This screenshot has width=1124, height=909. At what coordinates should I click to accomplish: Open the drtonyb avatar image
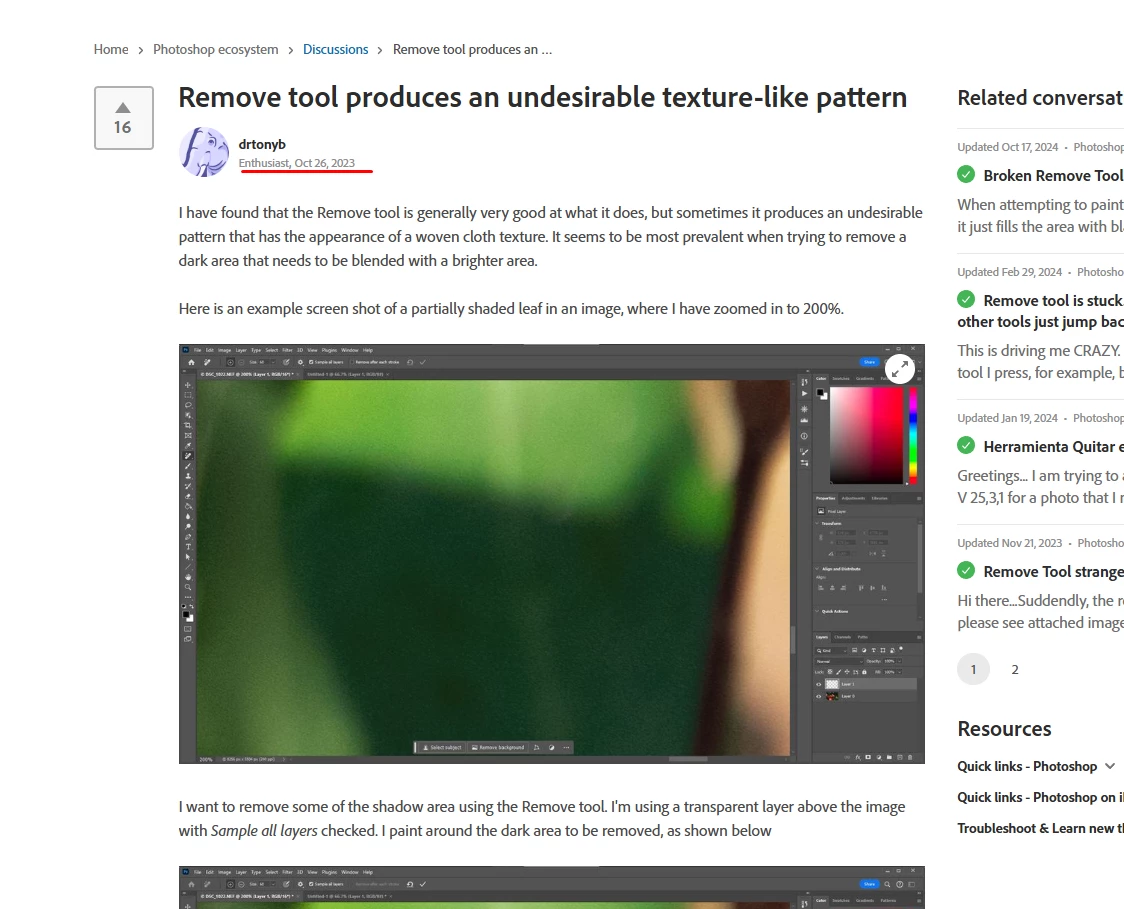[204, 152]
